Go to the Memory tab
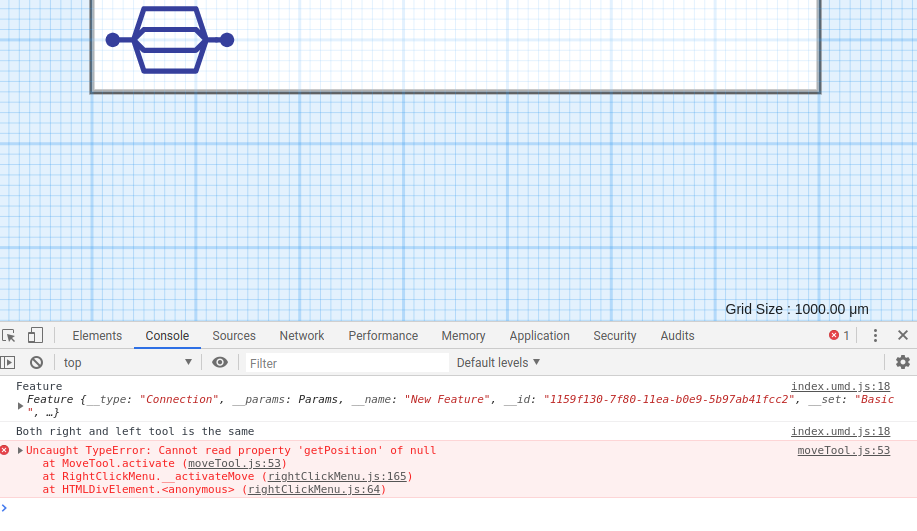The image size is (917, 531). tap(463, 336)
